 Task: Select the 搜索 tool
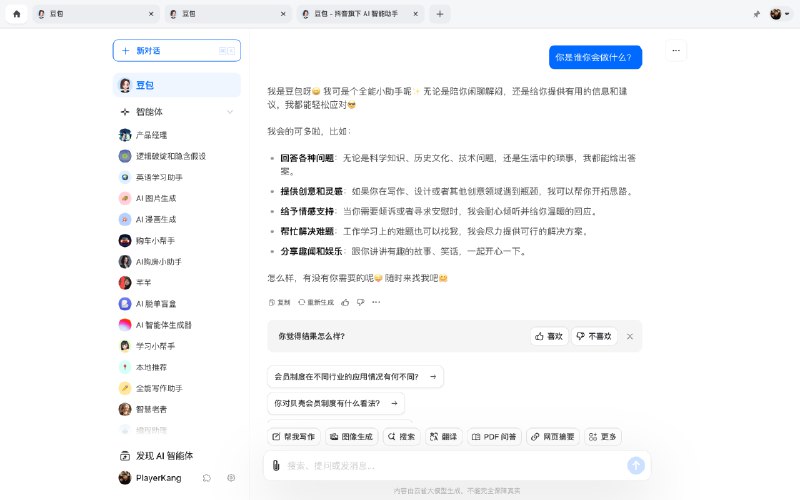tap(402, 437)
